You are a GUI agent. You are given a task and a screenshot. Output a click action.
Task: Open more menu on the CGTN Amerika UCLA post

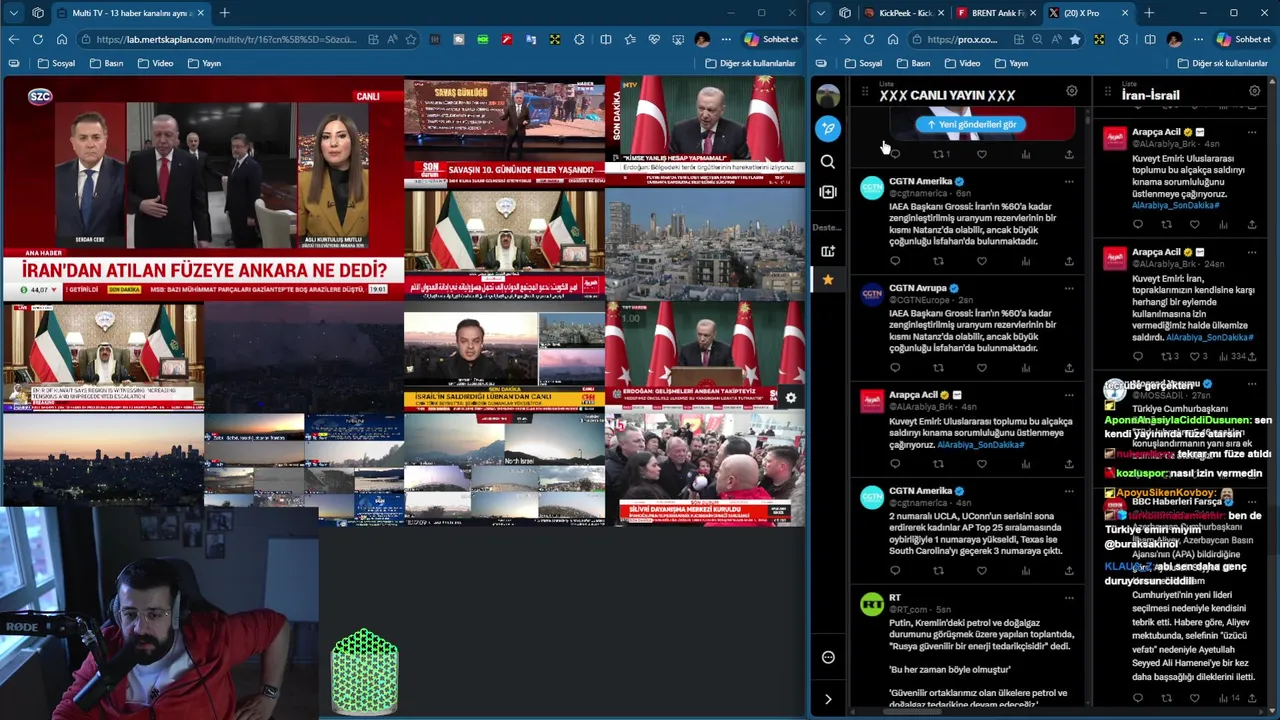click(x=1069, y=491)
